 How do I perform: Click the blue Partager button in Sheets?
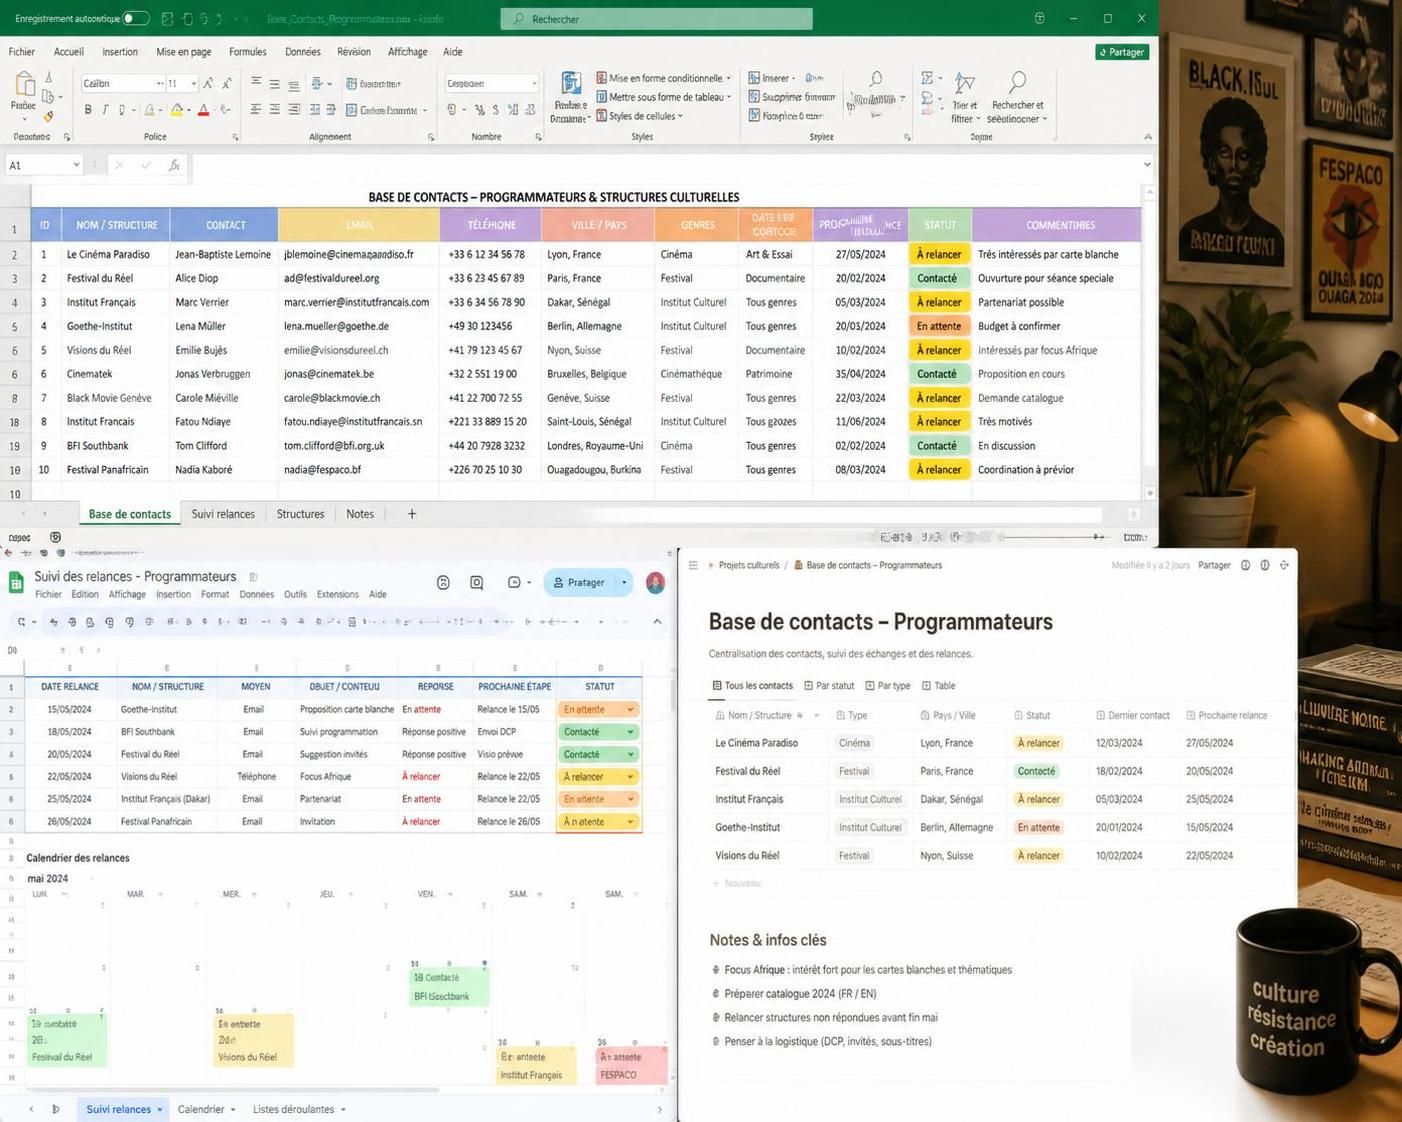pos(580,582)
